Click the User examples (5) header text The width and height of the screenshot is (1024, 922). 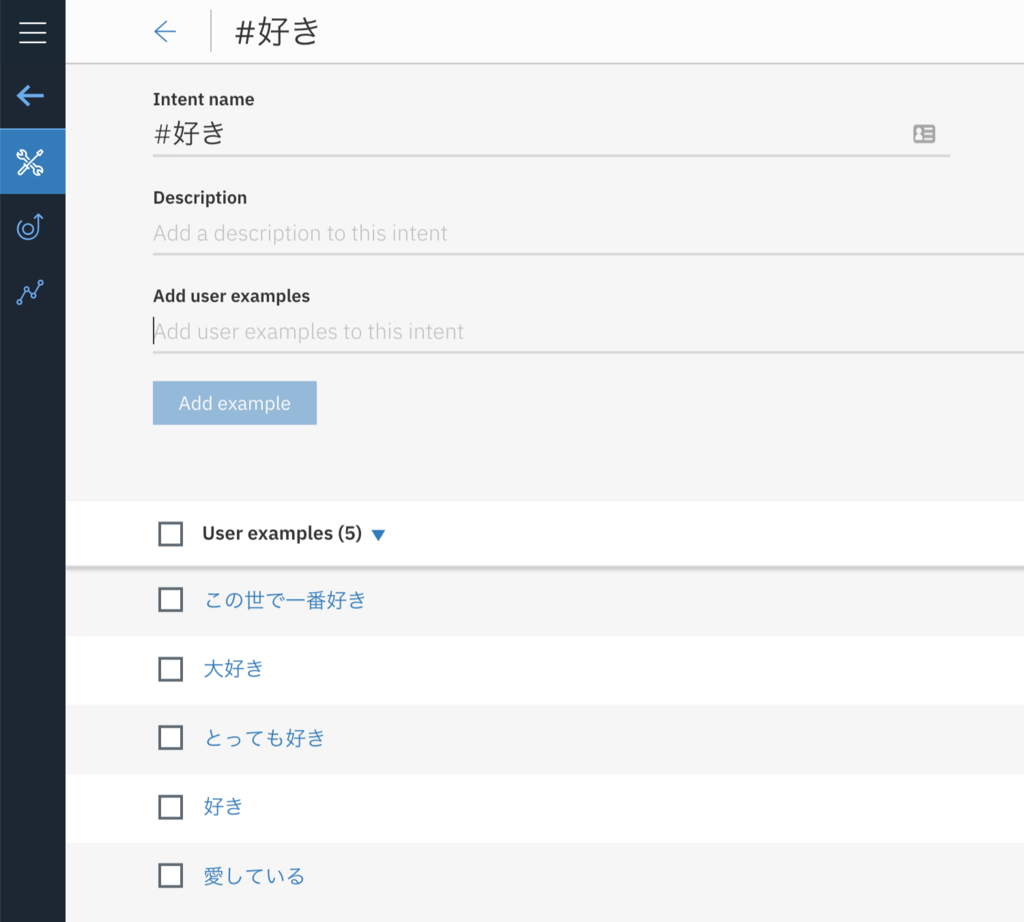(x=281, y=533)
